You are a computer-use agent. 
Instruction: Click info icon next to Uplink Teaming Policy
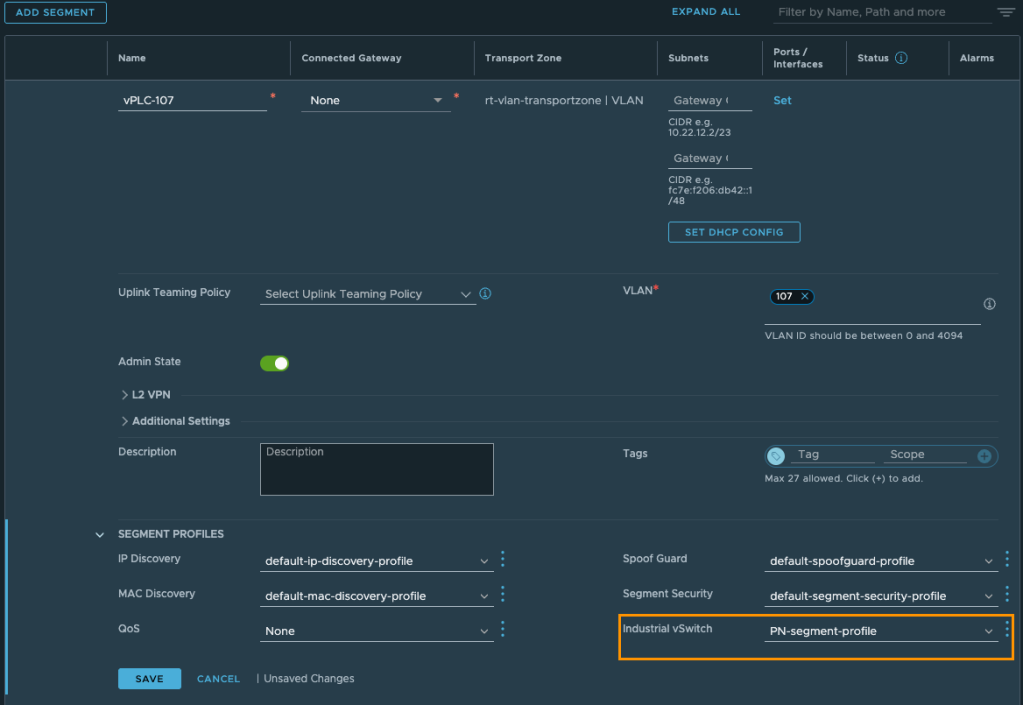(x=485, y=294)
